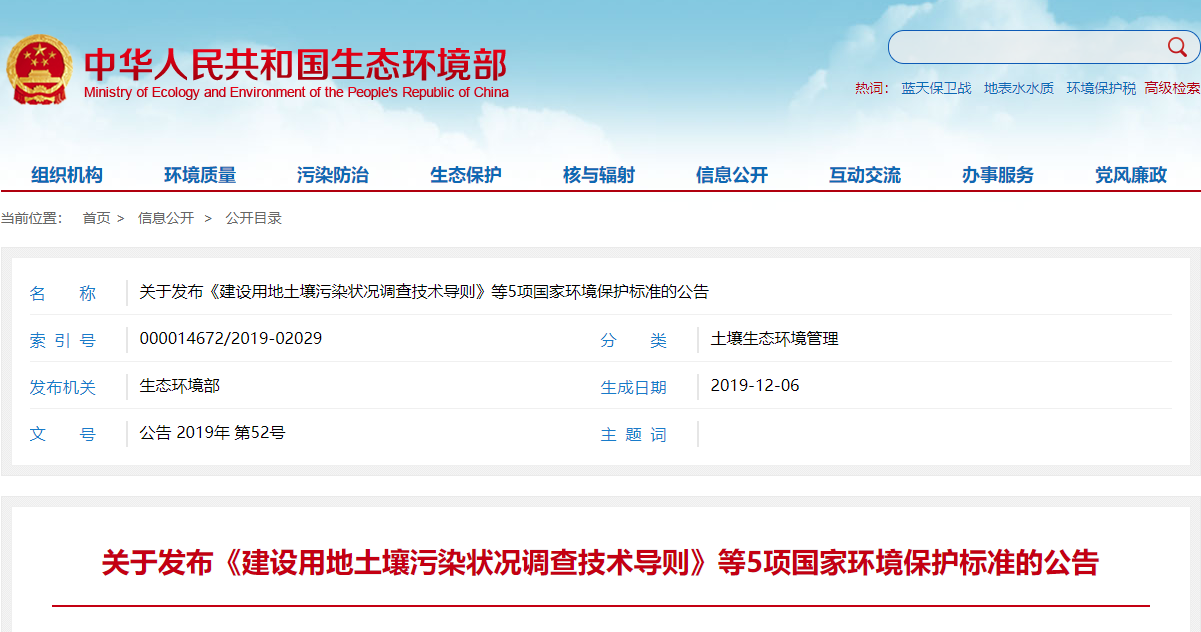1201x632 pixels.
Task: Click the 地表水水质 hot keyword
Action: point(1018,88)
